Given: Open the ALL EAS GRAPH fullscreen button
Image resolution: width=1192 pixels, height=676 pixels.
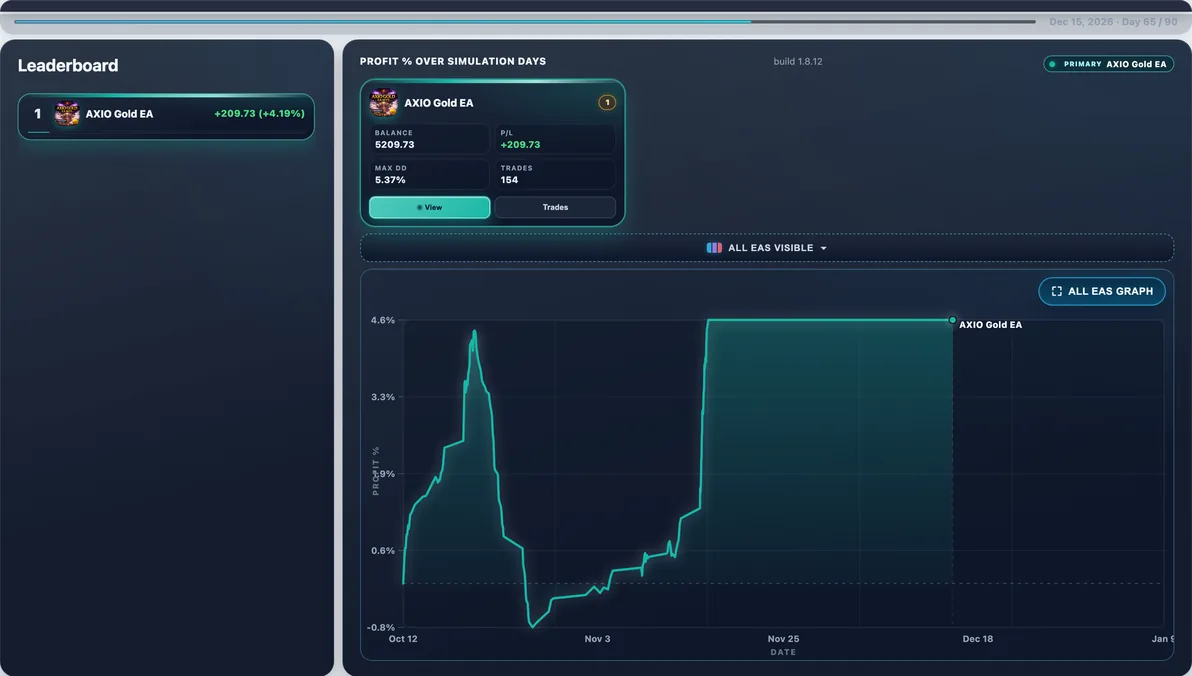Looking at the screenshot, I should pyautogui.click(x=1102, y=291).
